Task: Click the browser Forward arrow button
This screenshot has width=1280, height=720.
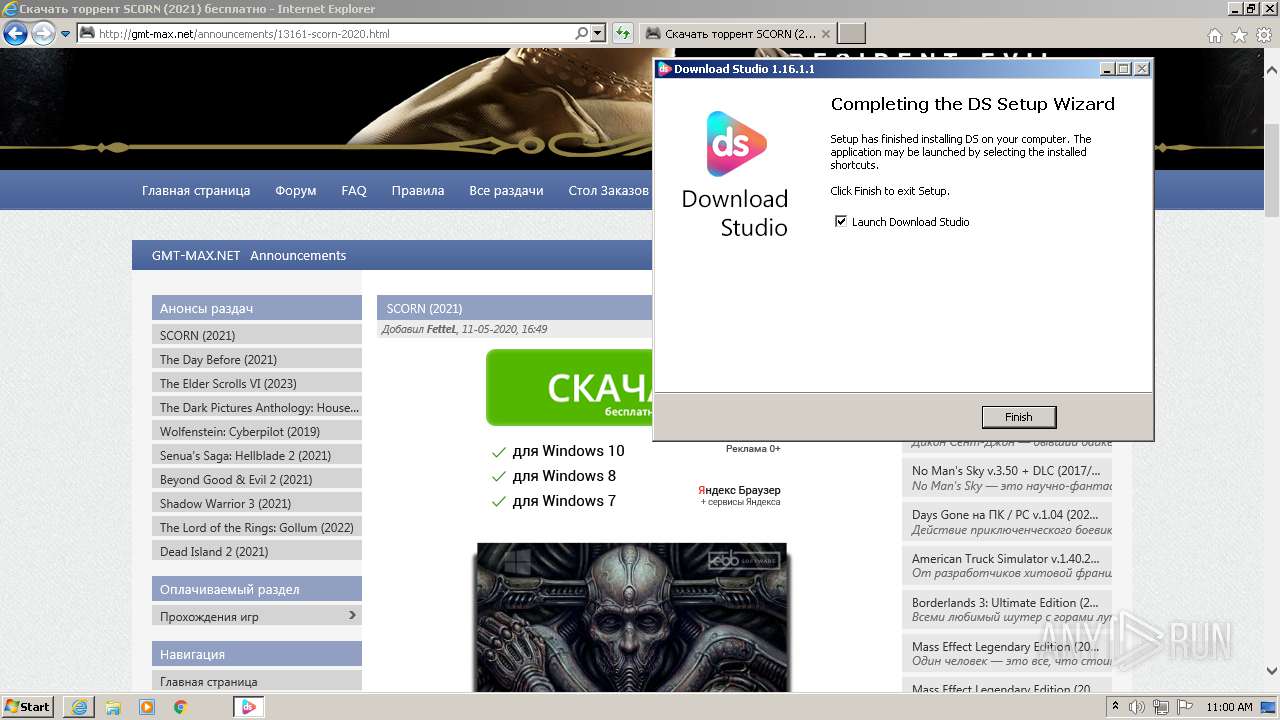Action: click(x=43, y=33)
